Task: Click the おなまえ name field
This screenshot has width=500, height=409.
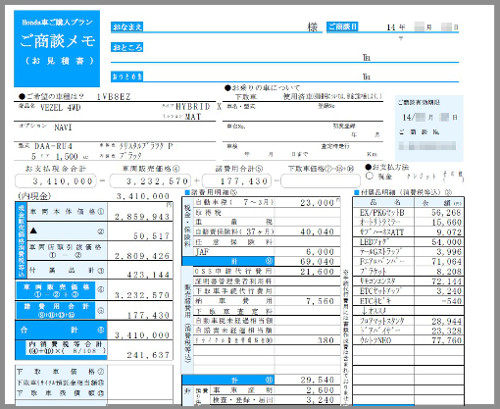Action: point(217,27)
